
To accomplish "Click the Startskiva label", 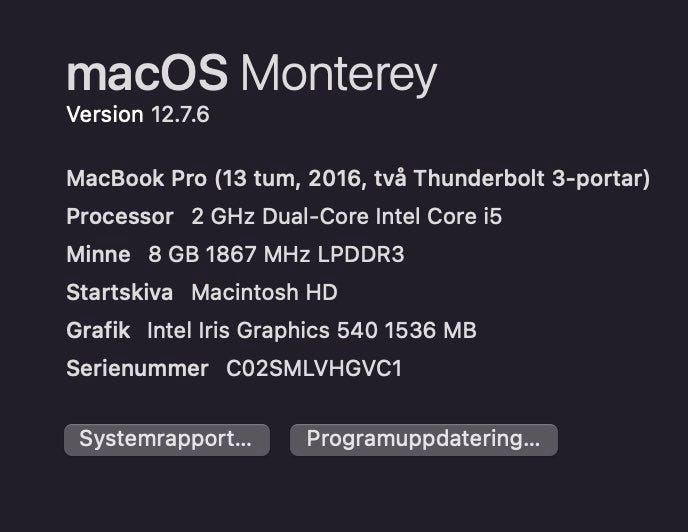I will [119, 292].
